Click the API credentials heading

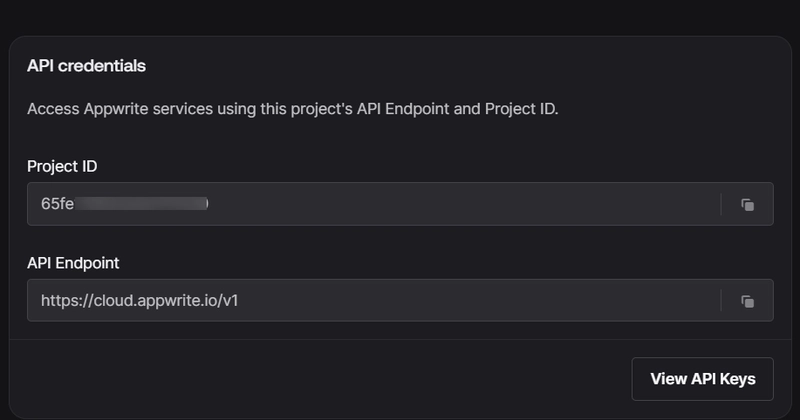click(86, 66)
